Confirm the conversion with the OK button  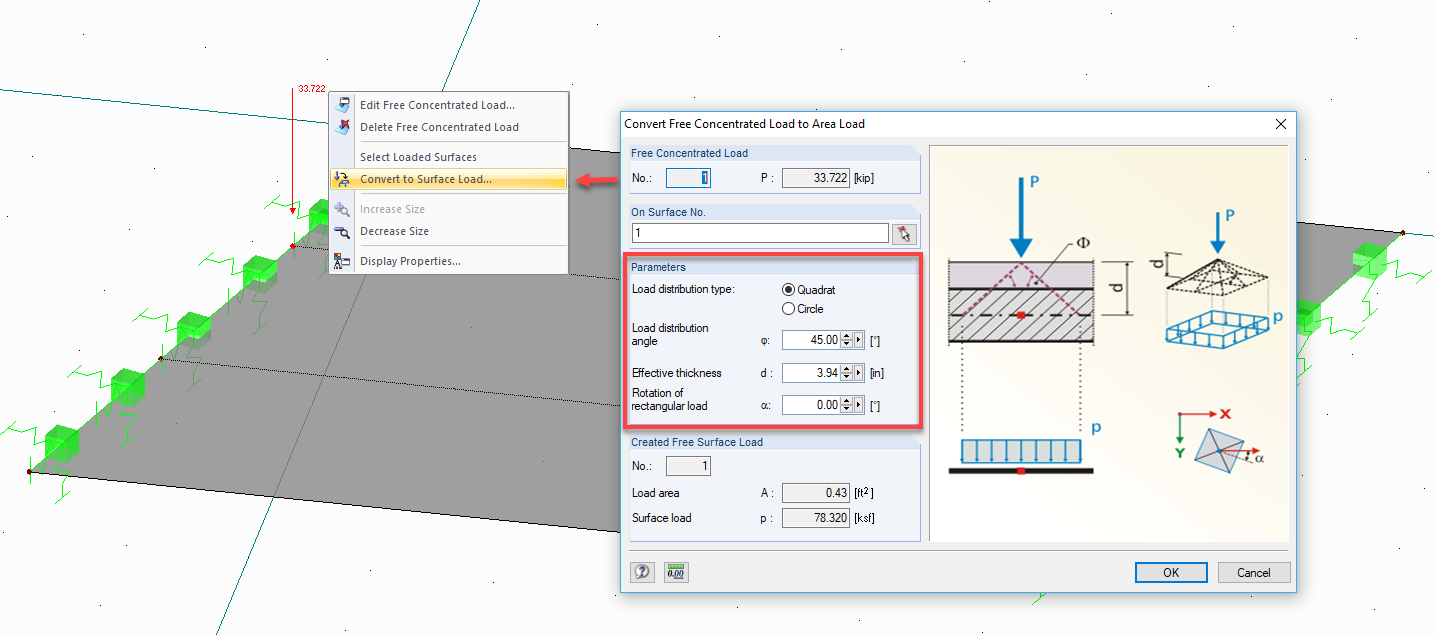pyautogui.click(x=1170, y=572)
